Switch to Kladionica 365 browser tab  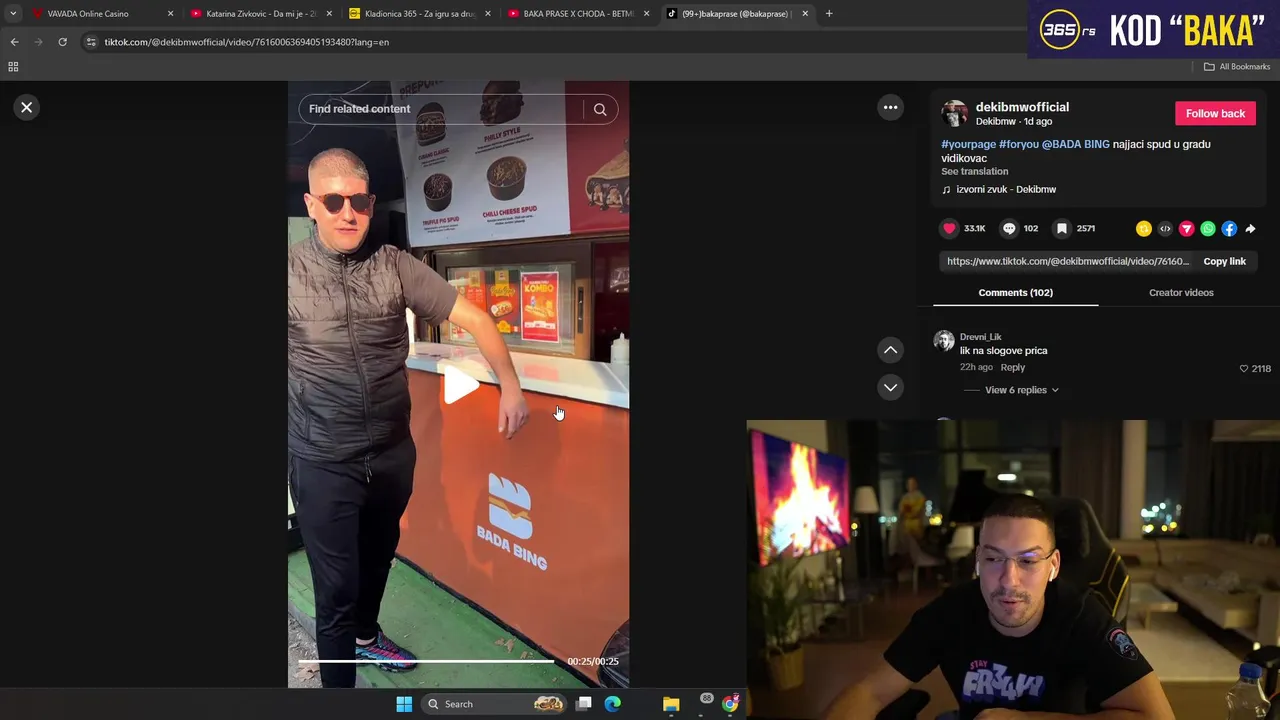click(x=419, y=14)
